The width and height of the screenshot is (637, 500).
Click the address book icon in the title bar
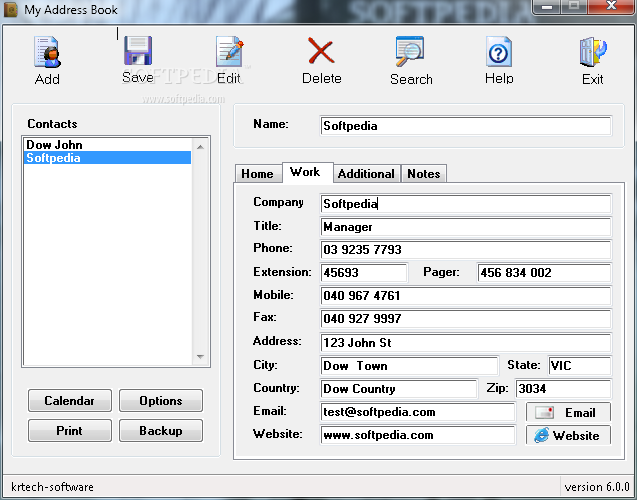tap(11, 9)
